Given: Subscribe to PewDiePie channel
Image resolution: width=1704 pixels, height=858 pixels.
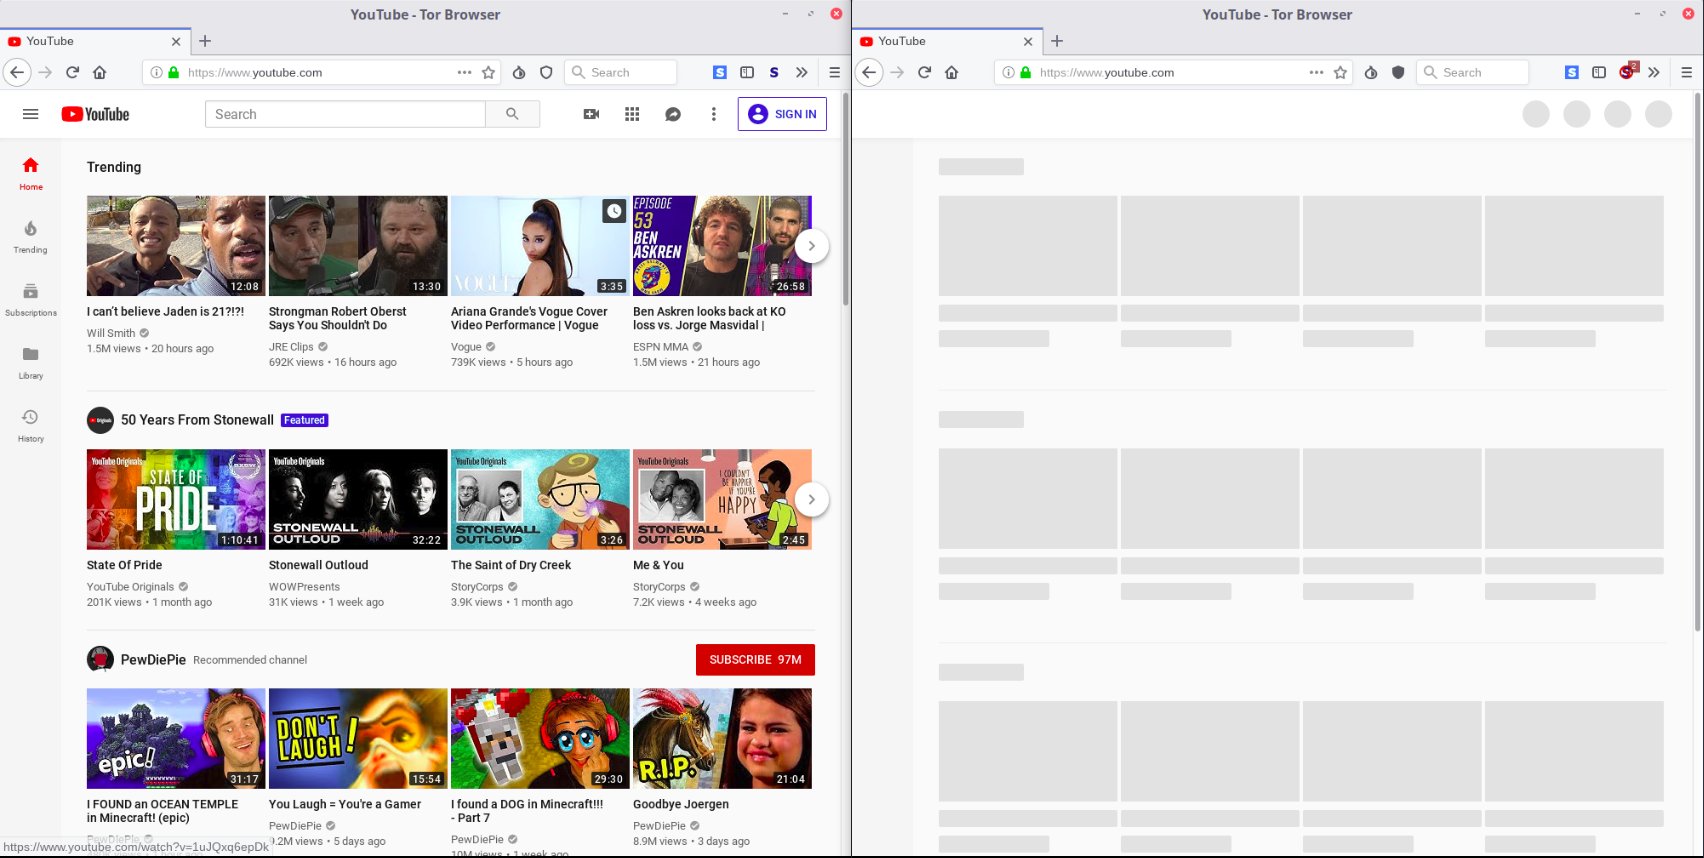Looking at the screenshot, I should (755, 660).
